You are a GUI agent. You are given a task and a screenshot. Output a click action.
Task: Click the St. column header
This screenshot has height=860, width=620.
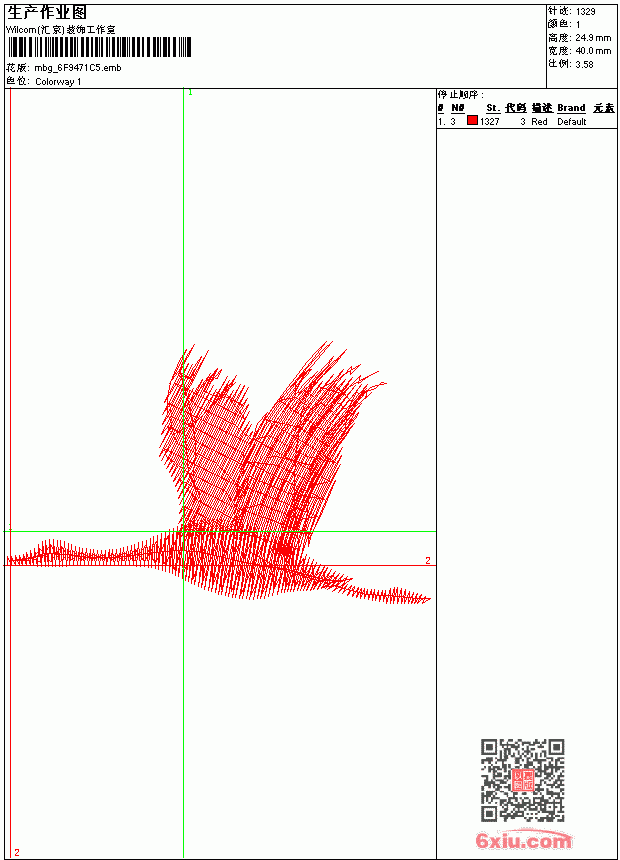click(x=493, y=108)
